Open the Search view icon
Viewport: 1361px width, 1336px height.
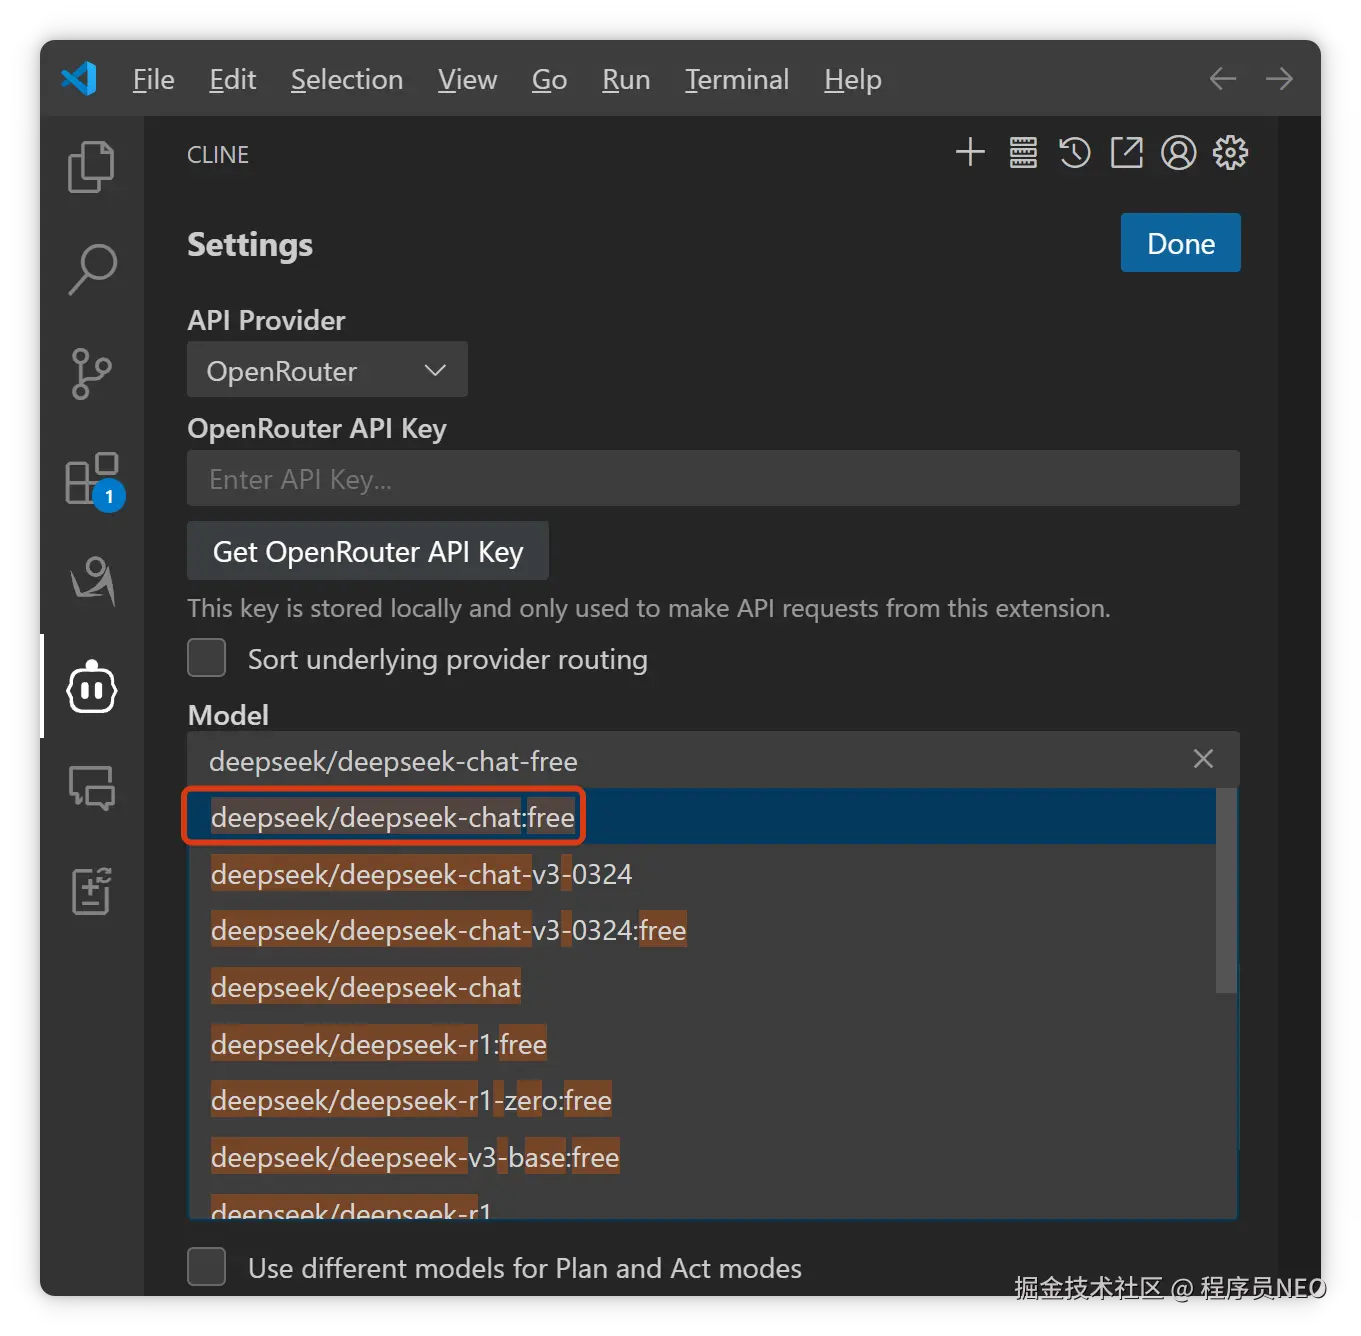pyautogui.click(x=92, y=269)
